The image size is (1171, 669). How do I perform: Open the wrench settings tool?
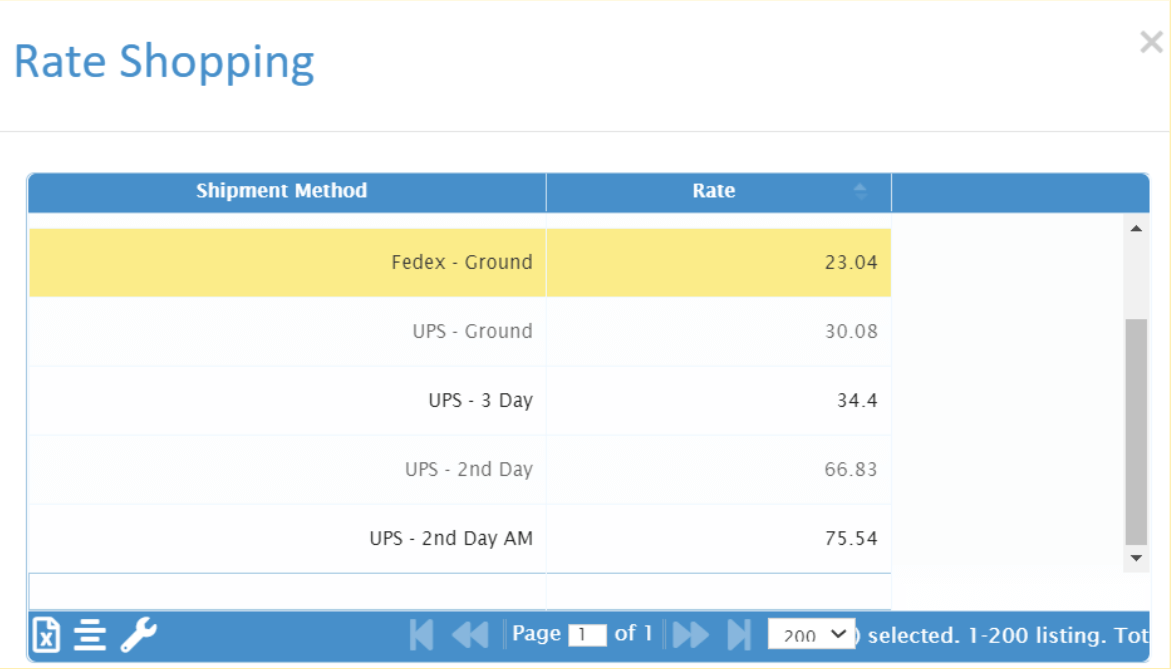point(139,635)
